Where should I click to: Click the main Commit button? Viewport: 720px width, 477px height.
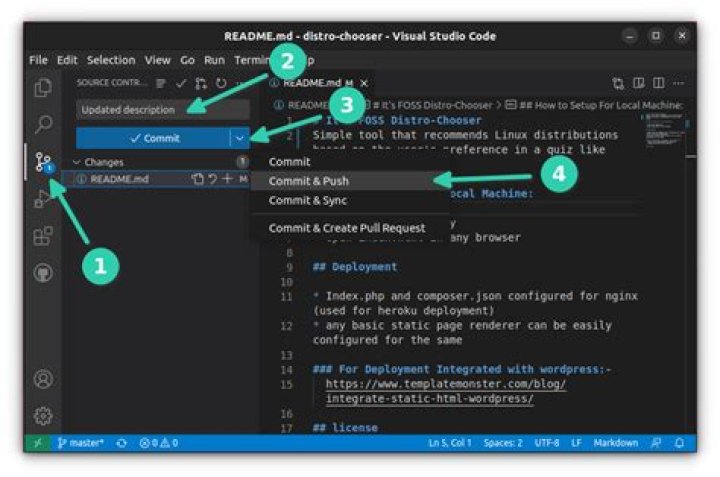153,138
